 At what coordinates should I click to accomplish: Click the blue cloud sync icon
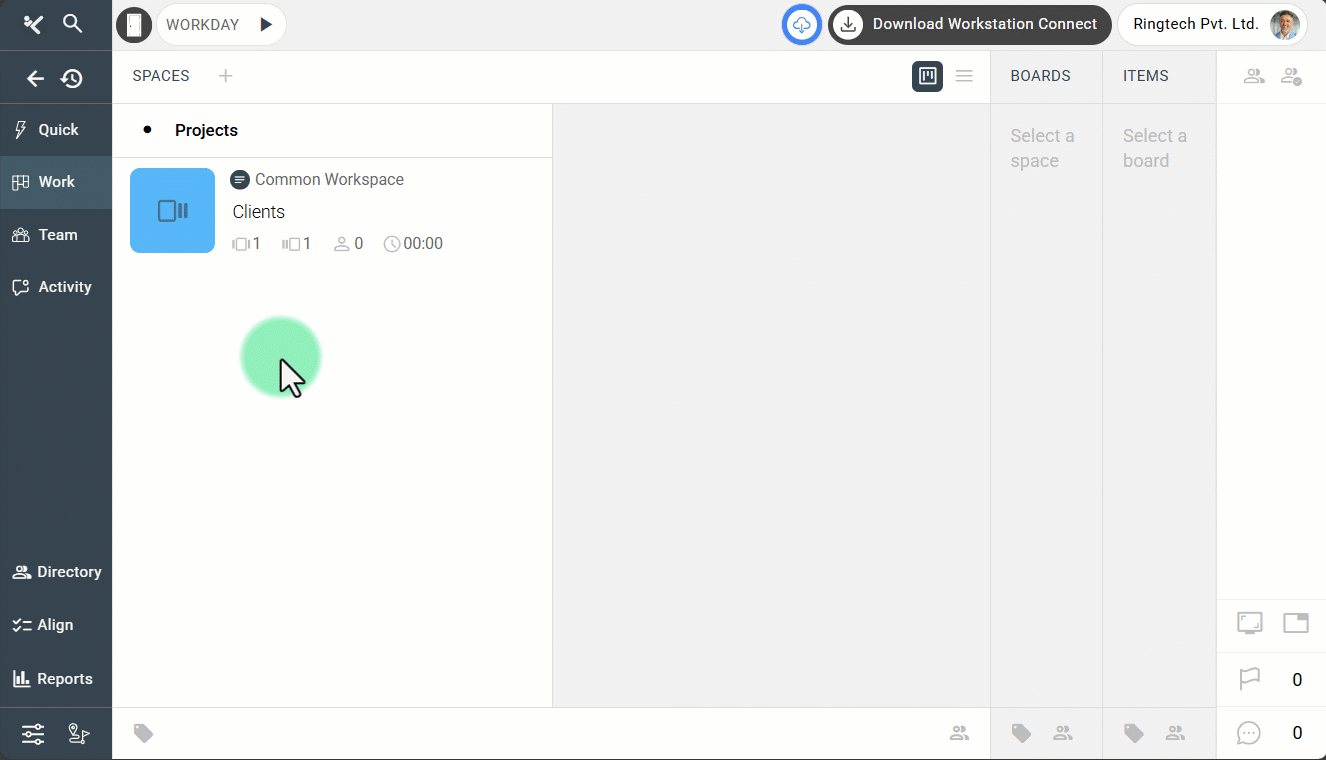coord(801,25)
